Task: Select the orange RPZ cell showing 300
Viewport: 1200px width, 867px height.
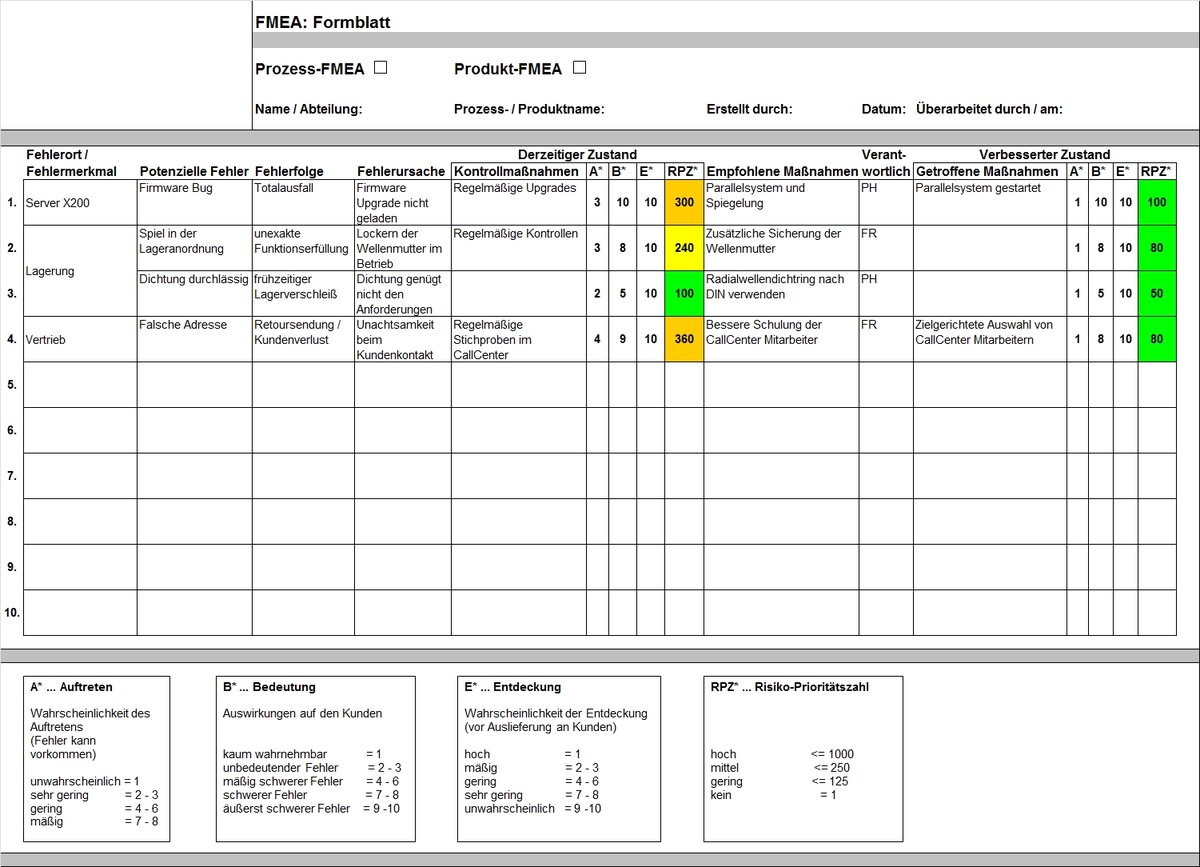Action: [x=684, y=203]
